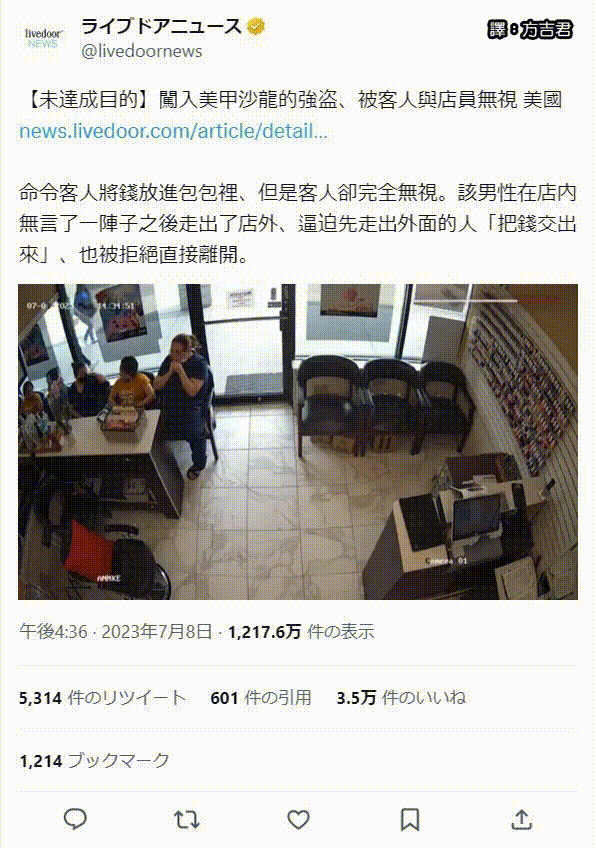The image size is (596, 848).
Task: Click the 1,217.6万 view count
Action: (301, 631)
